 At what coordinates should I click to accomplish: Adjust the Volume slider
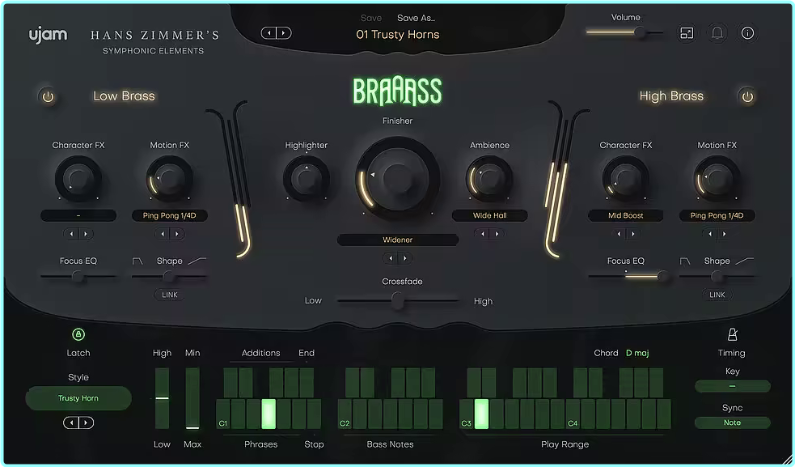(625, 32)
